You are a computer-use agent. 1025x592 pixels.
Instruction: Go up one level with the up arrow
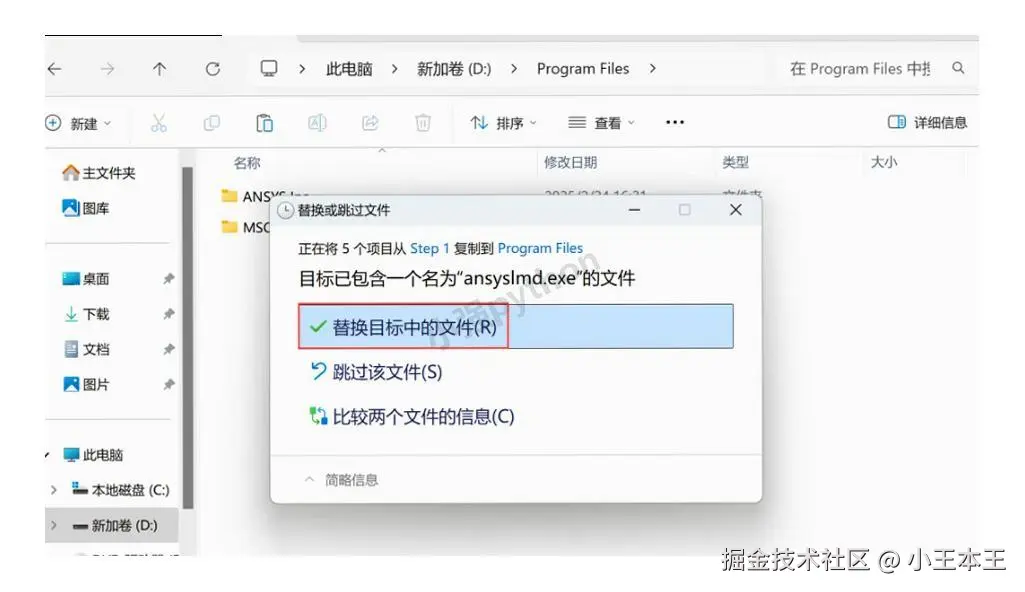pos(160,68)
